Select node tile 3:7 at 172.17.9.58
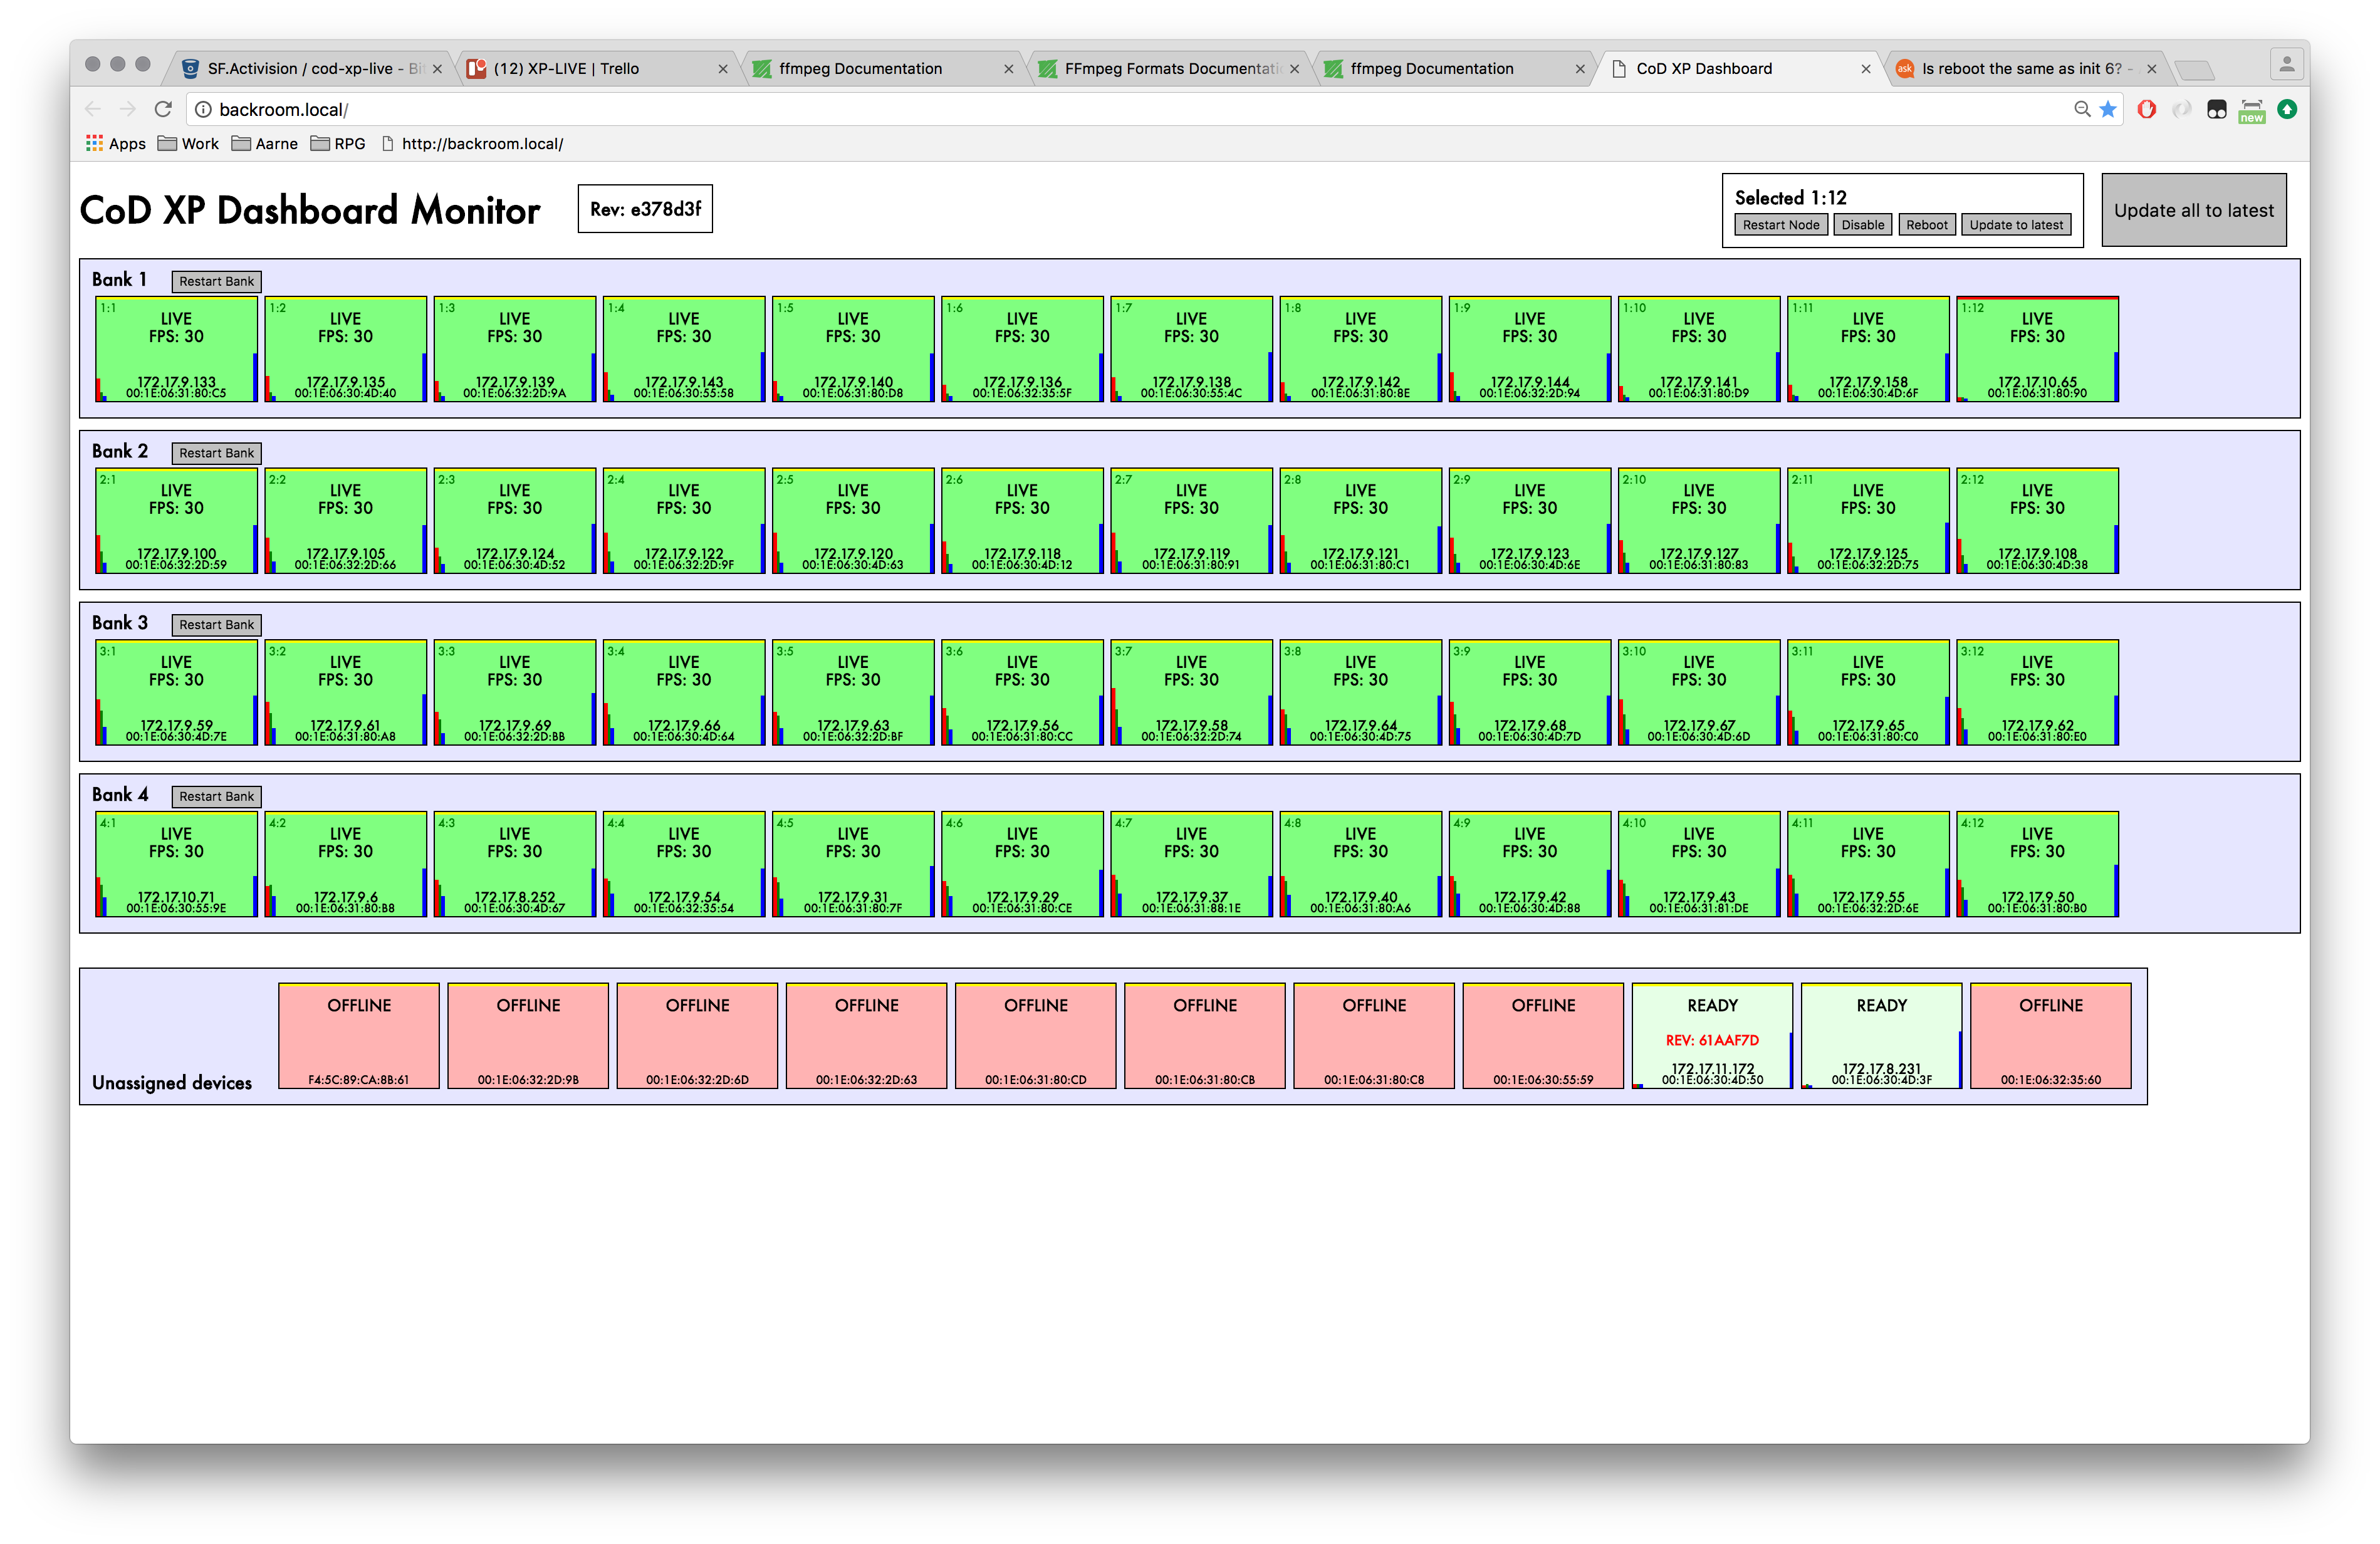2380x1544 pixels. 1191,693
